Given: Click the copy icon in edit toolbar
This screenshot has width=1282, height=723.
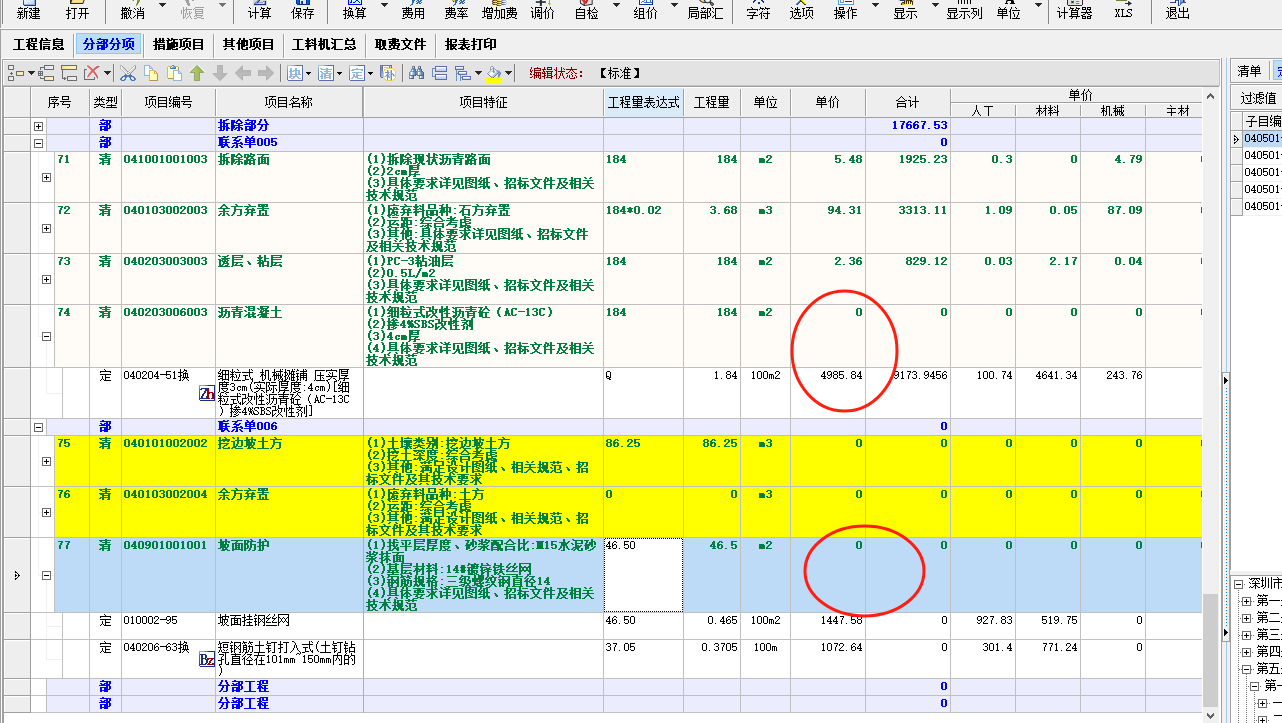Looking at the screenshot, I should click(151, 73).
